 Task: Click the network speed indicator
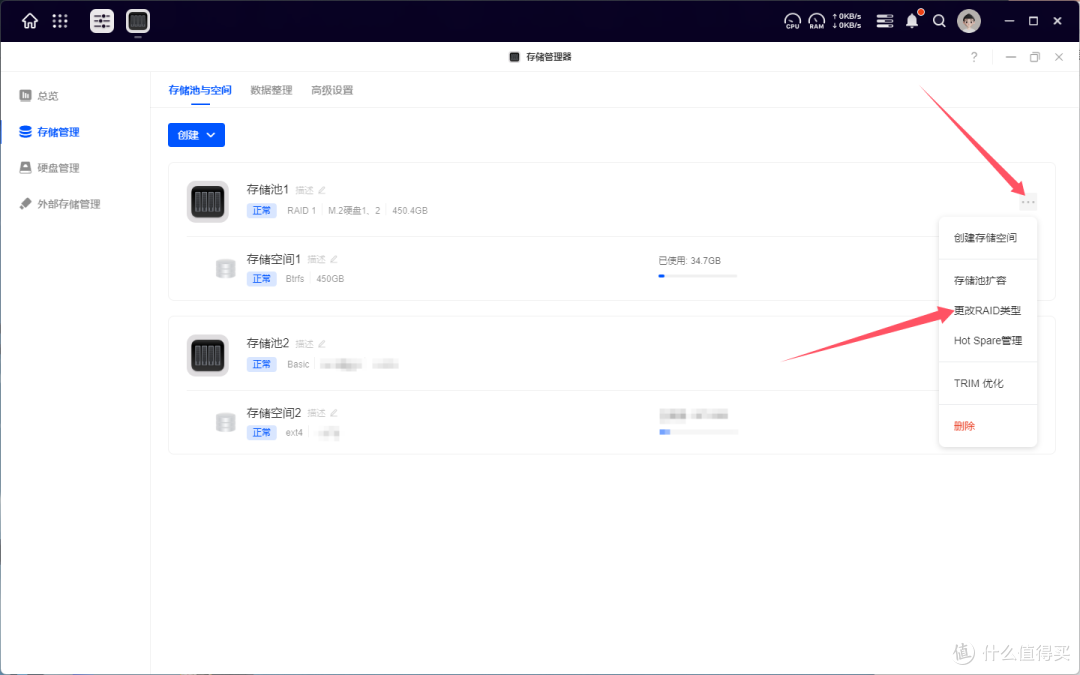(x=847, y=21)
